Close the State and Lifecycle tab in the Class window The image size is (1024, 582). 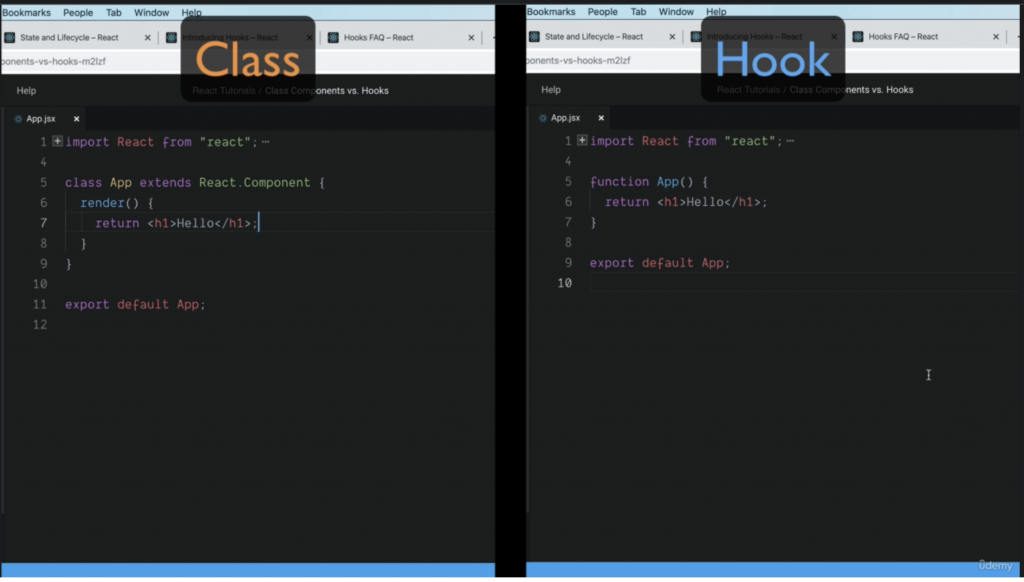tap(148, 38)
